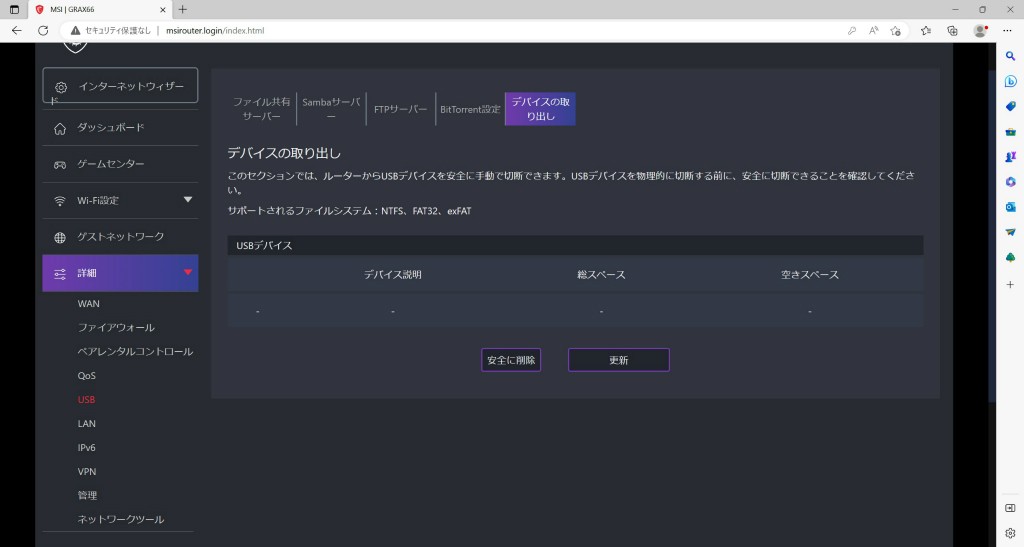1024x547 pixels.
Task: Switch to the ファイル共有サーバー tab
Action: tap(261, 109)
